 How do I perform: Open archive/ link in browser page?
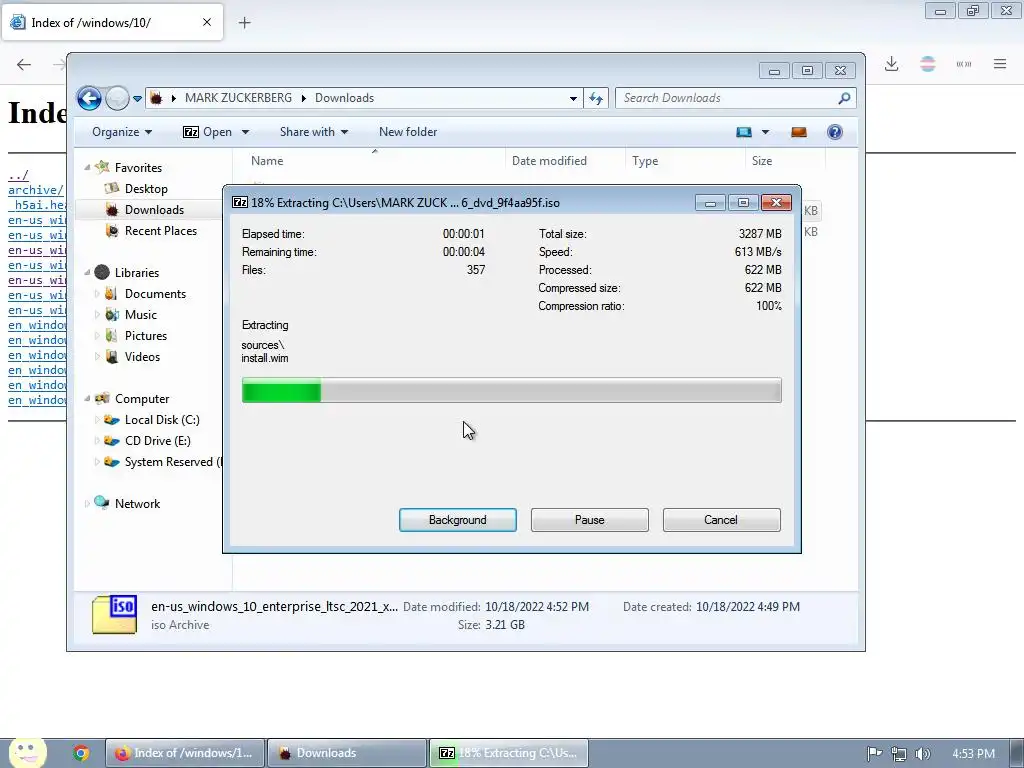(35, 190)
